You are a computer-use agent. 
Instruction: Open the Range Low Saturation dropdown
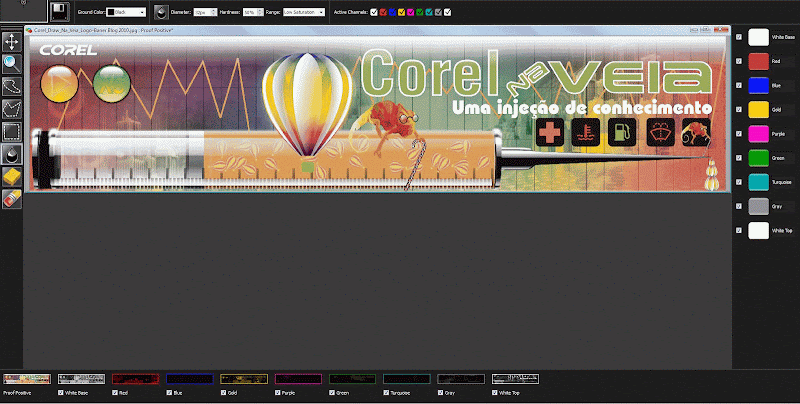tap(304, 12)
